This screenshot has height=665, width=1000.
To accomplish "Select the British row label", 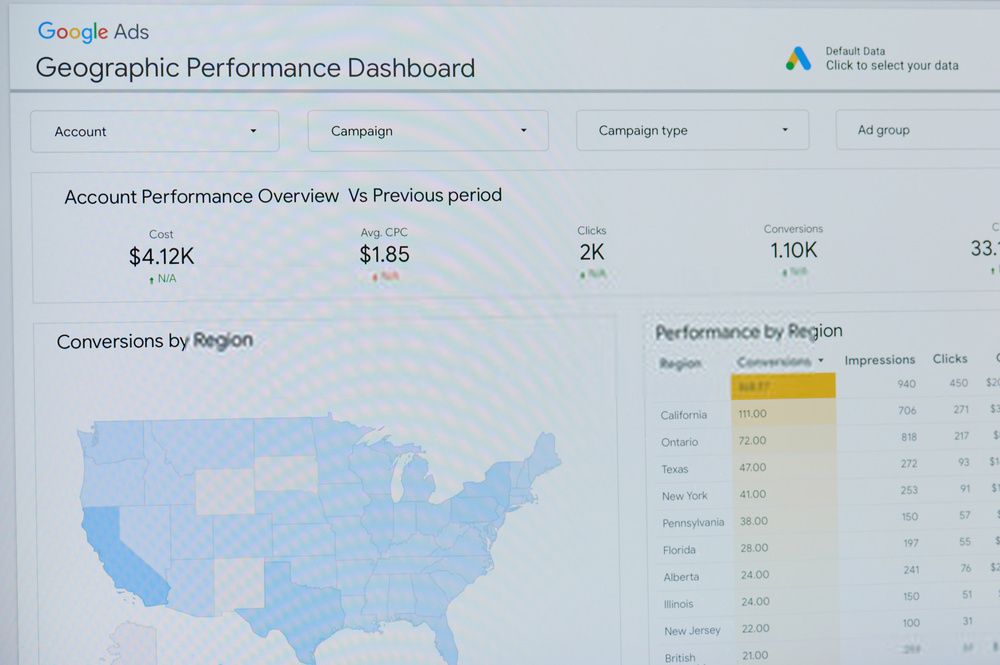I will click(680, 658).
